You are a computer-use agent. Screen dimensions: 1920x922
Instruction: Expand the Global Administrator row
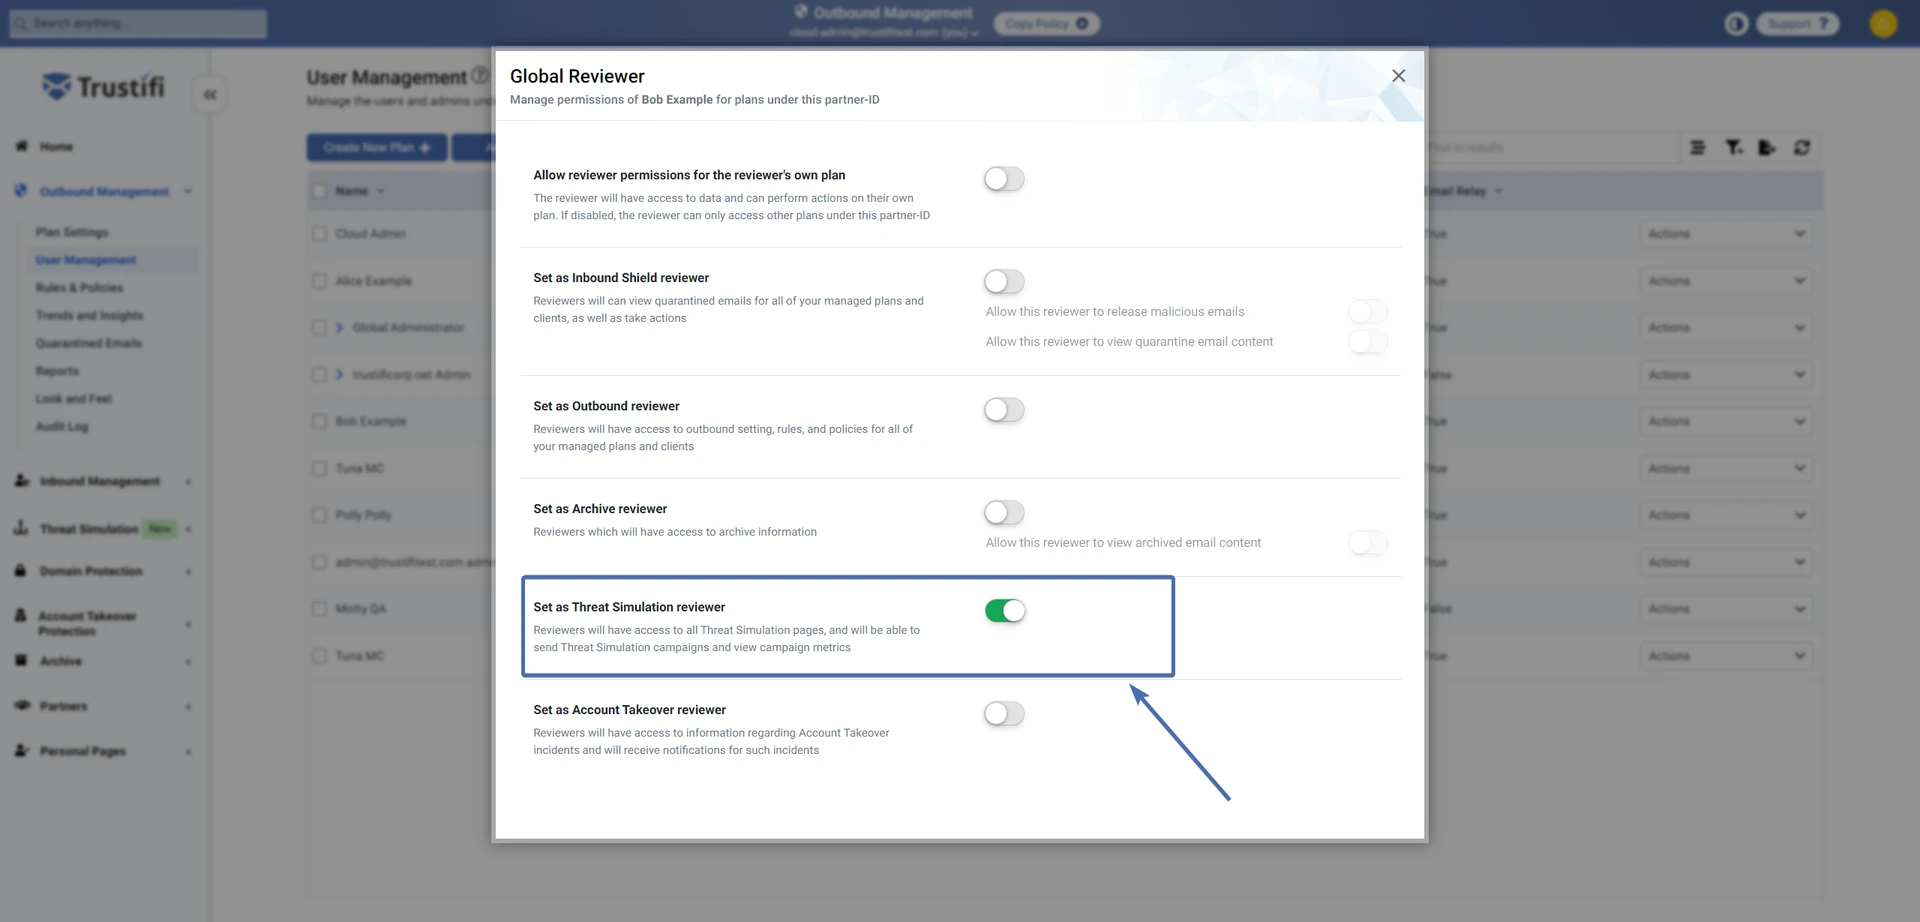pos(340,328)
